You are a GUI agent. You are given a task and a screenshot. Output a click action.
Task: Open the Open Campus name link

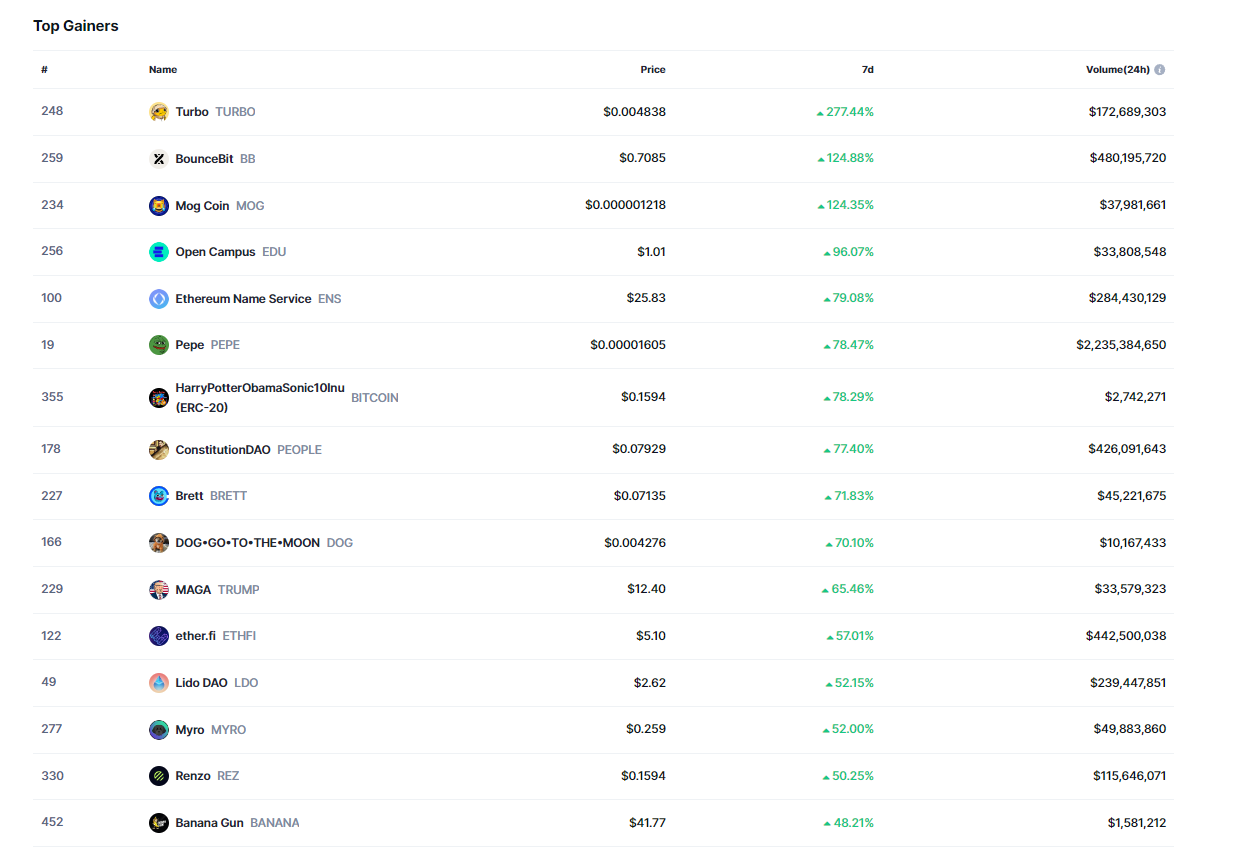(x=215, y=252)
